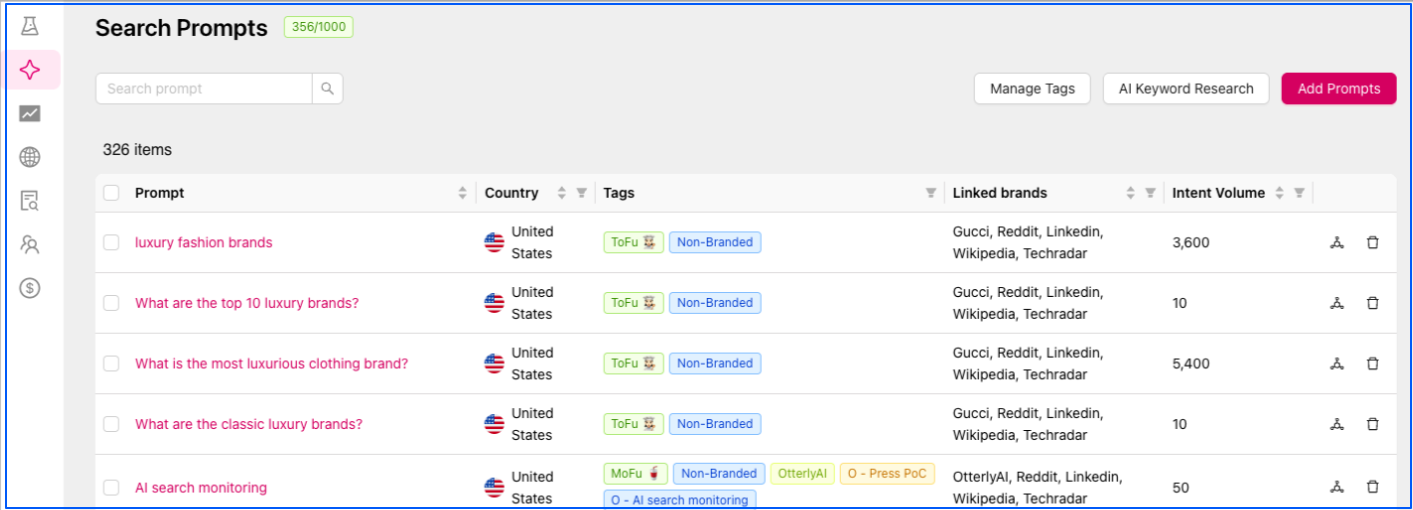Click the Add Prompts button
The image size is (1413, 510).
pos(1339,88)
